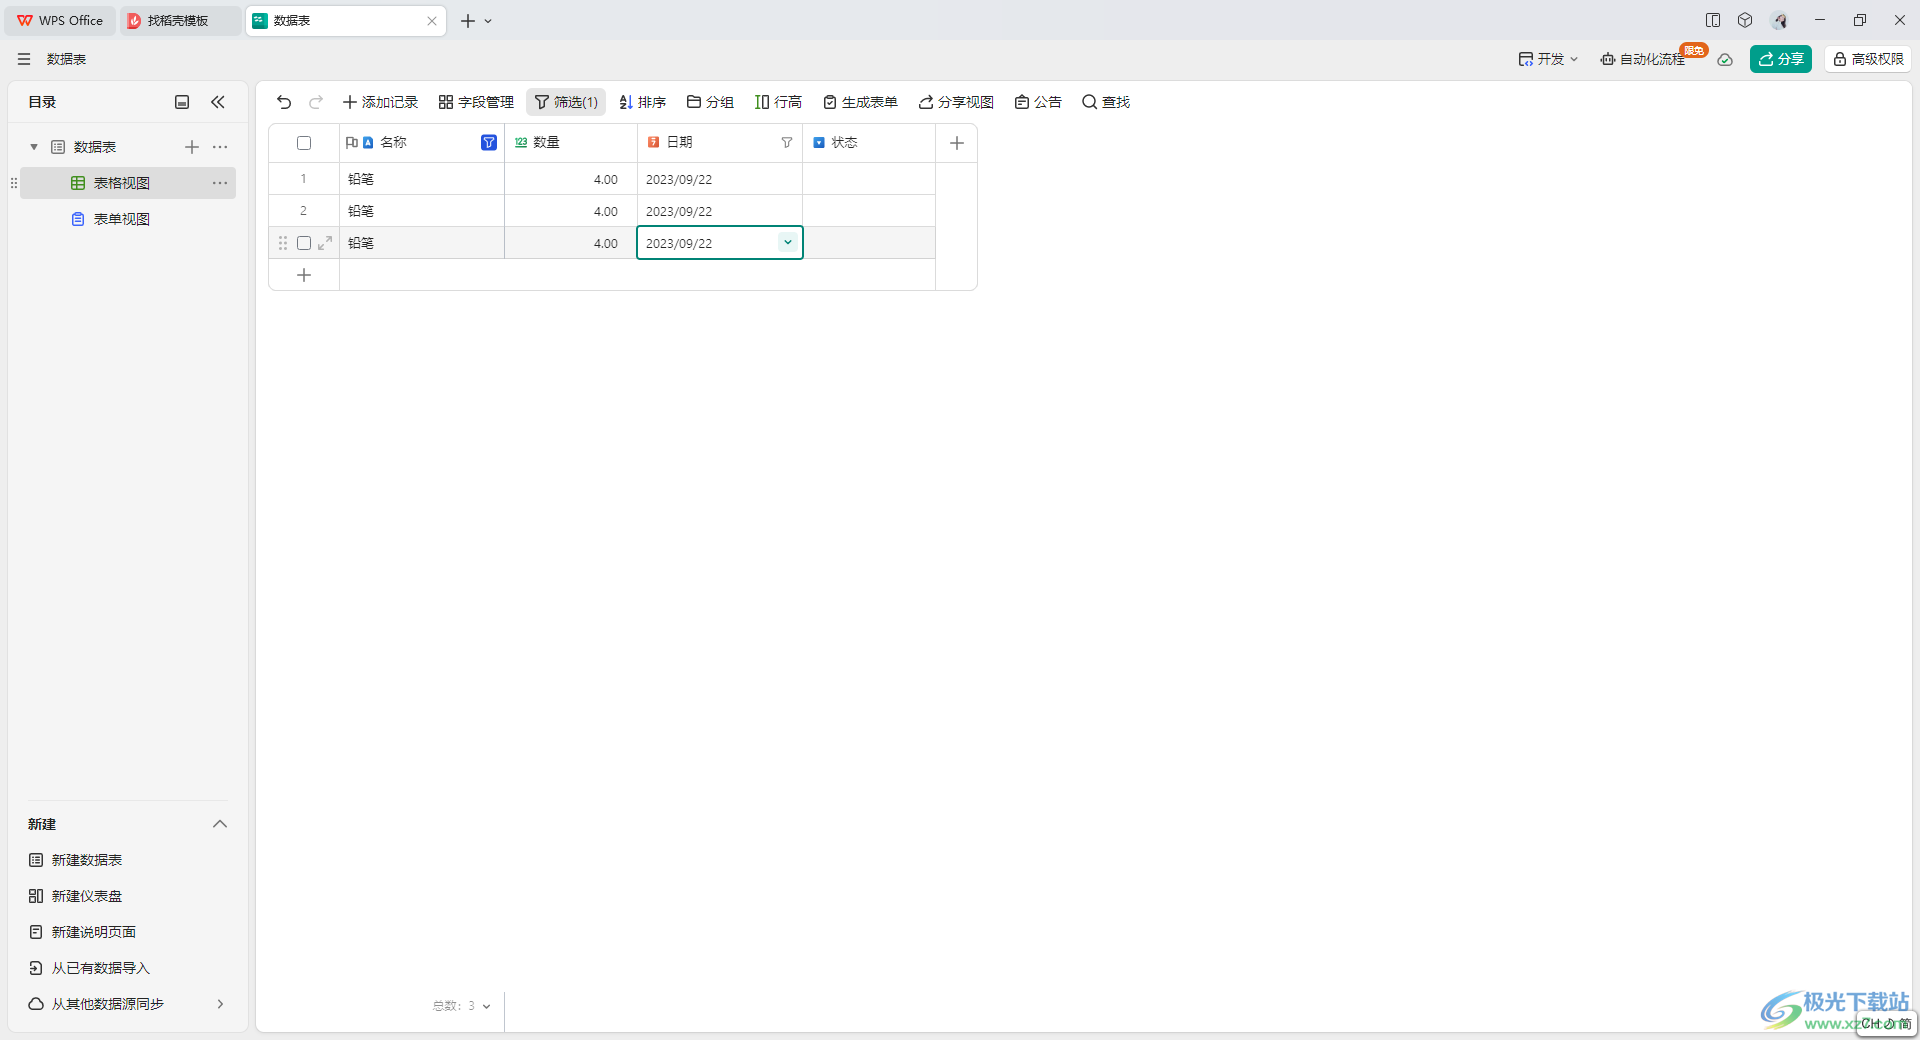Click the undo arrow icon

(284, 102)
